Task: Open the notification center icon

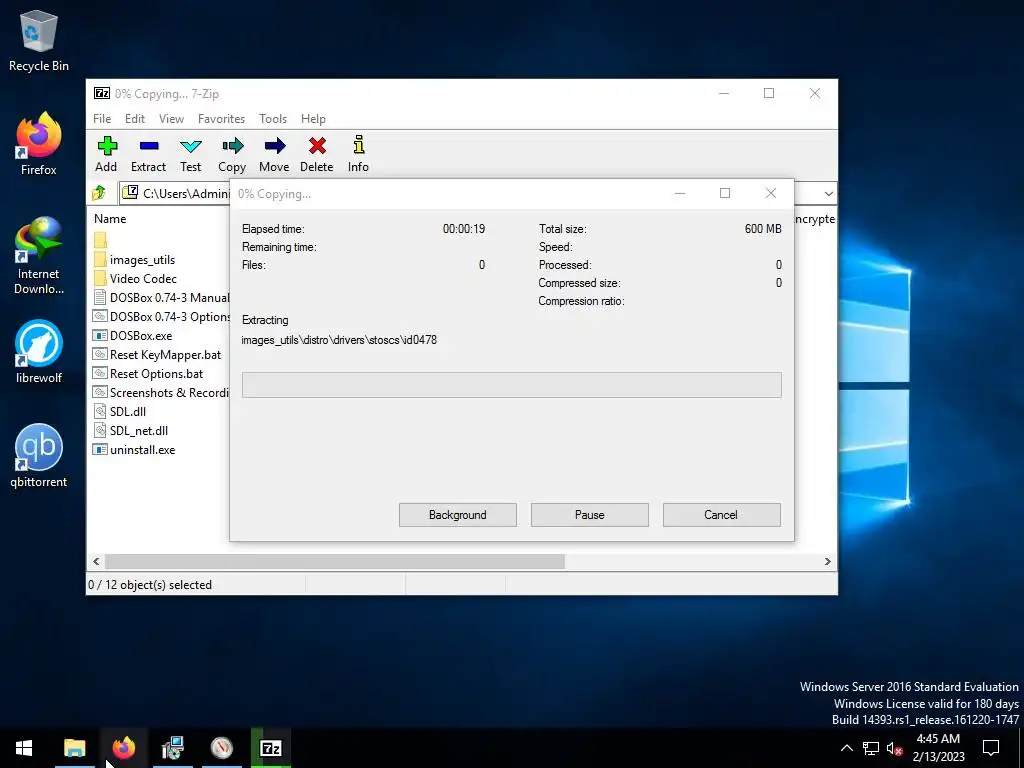Action: point(991,748)
